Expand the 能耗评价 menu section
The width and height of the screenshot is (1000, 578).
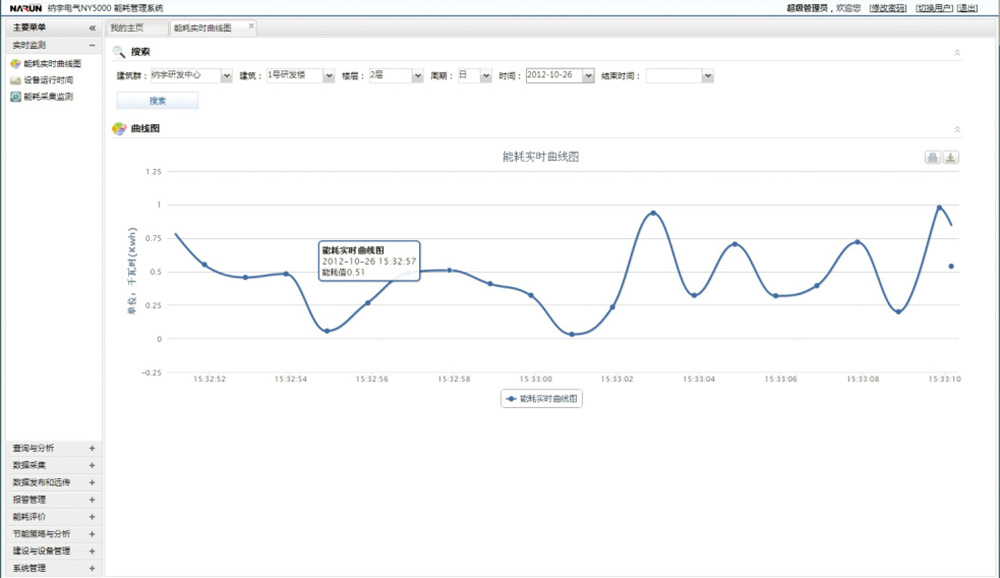(x=92, y=517)
